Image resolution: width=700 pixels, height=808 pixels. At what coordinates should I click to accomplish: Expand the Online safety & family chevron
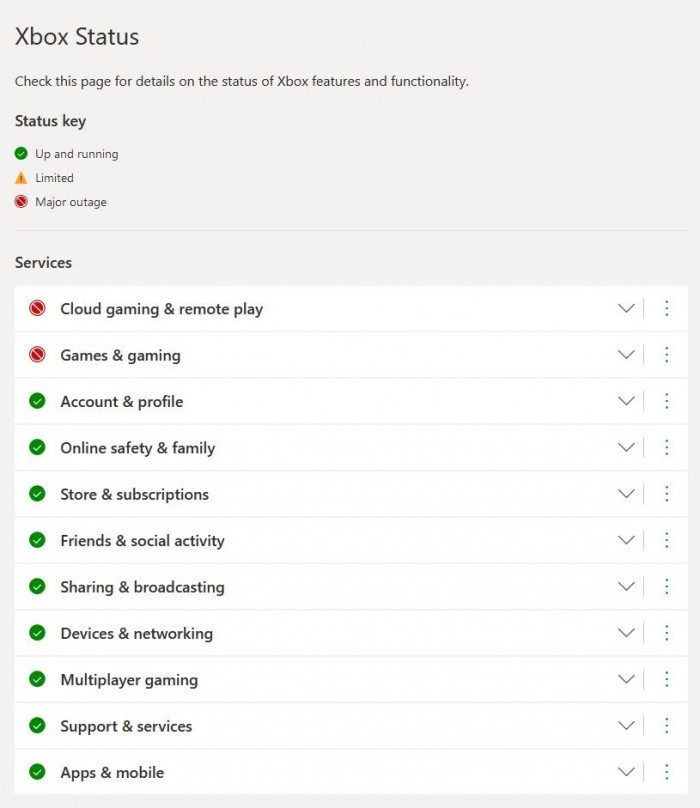626,448
